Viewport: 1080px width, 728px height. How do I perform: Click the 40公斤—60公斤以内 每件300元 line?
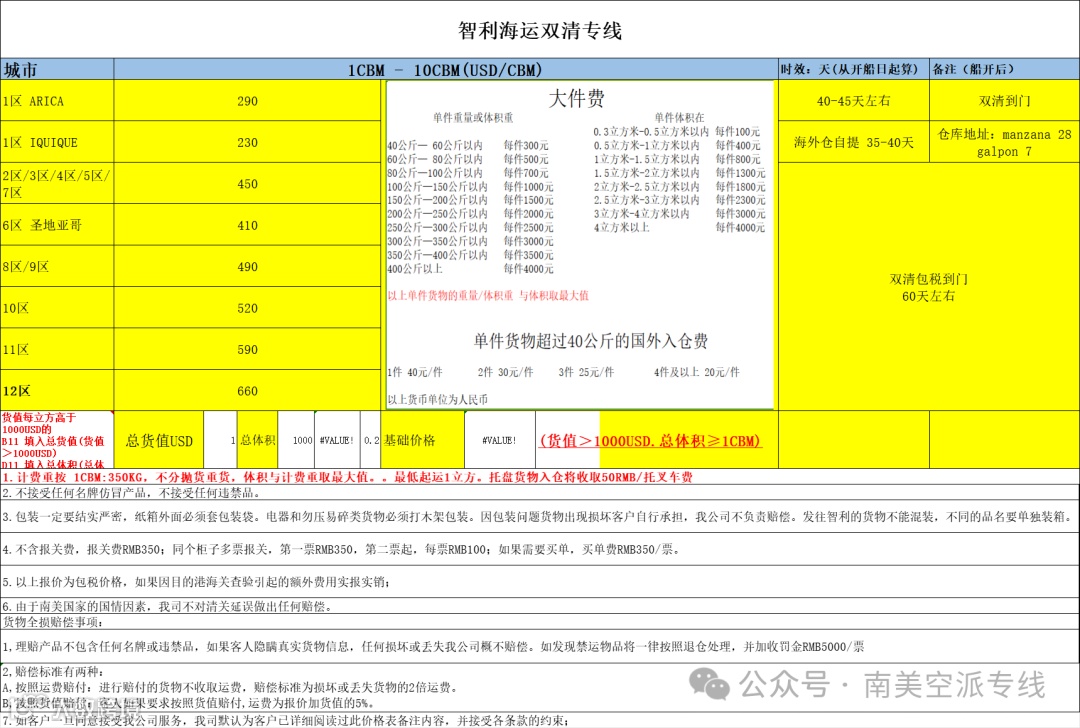[x=468, y=145]
